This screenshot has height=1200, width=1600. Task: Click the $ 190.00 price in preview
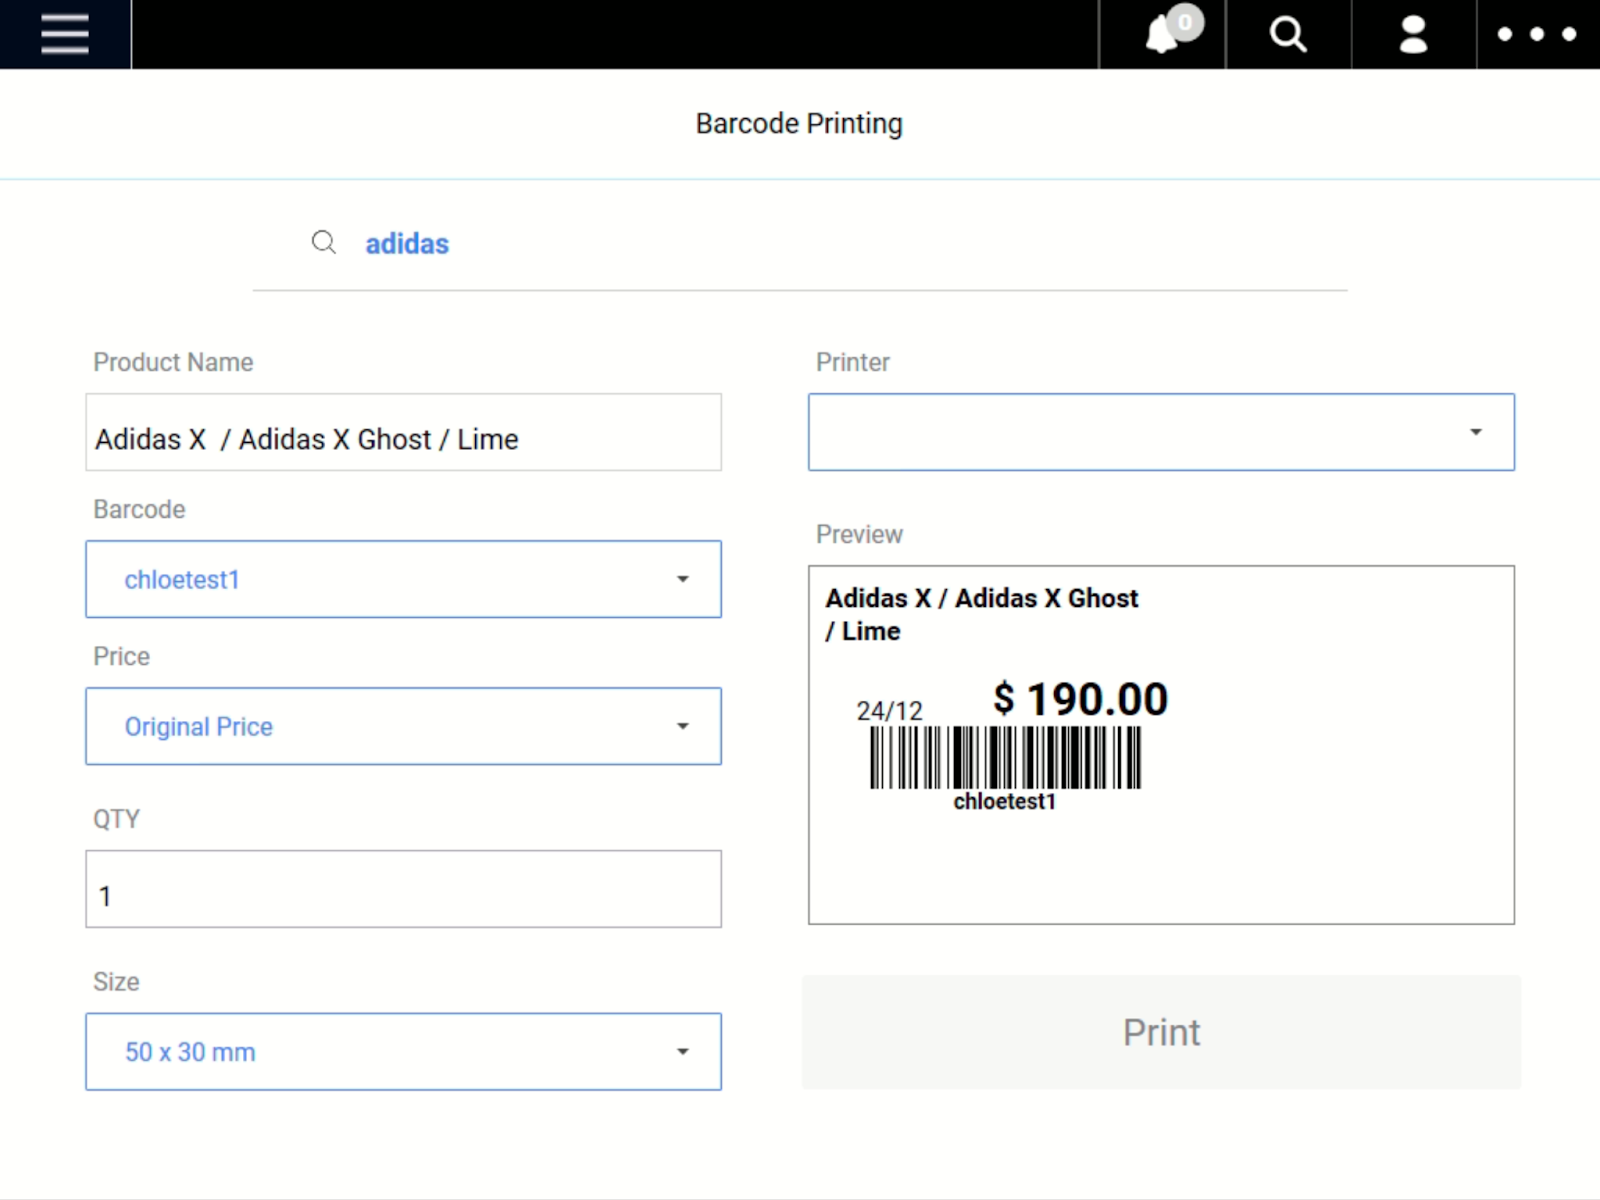point(1080,699)
